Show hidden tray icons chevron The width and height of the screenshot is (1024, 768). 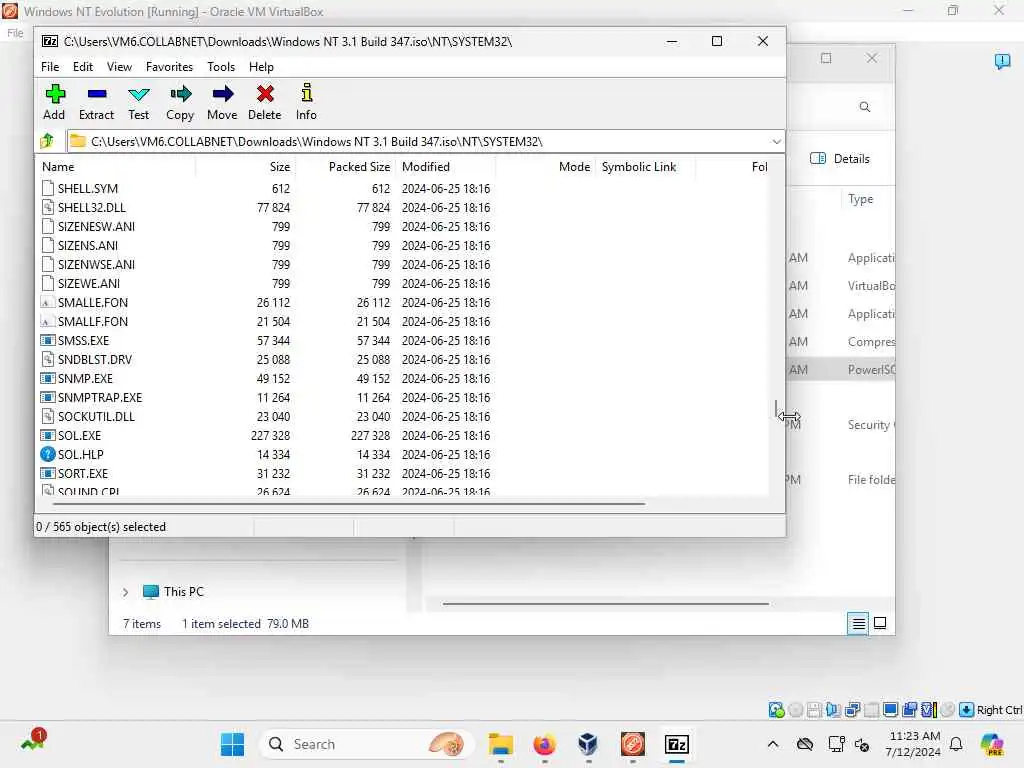(773, 744)
